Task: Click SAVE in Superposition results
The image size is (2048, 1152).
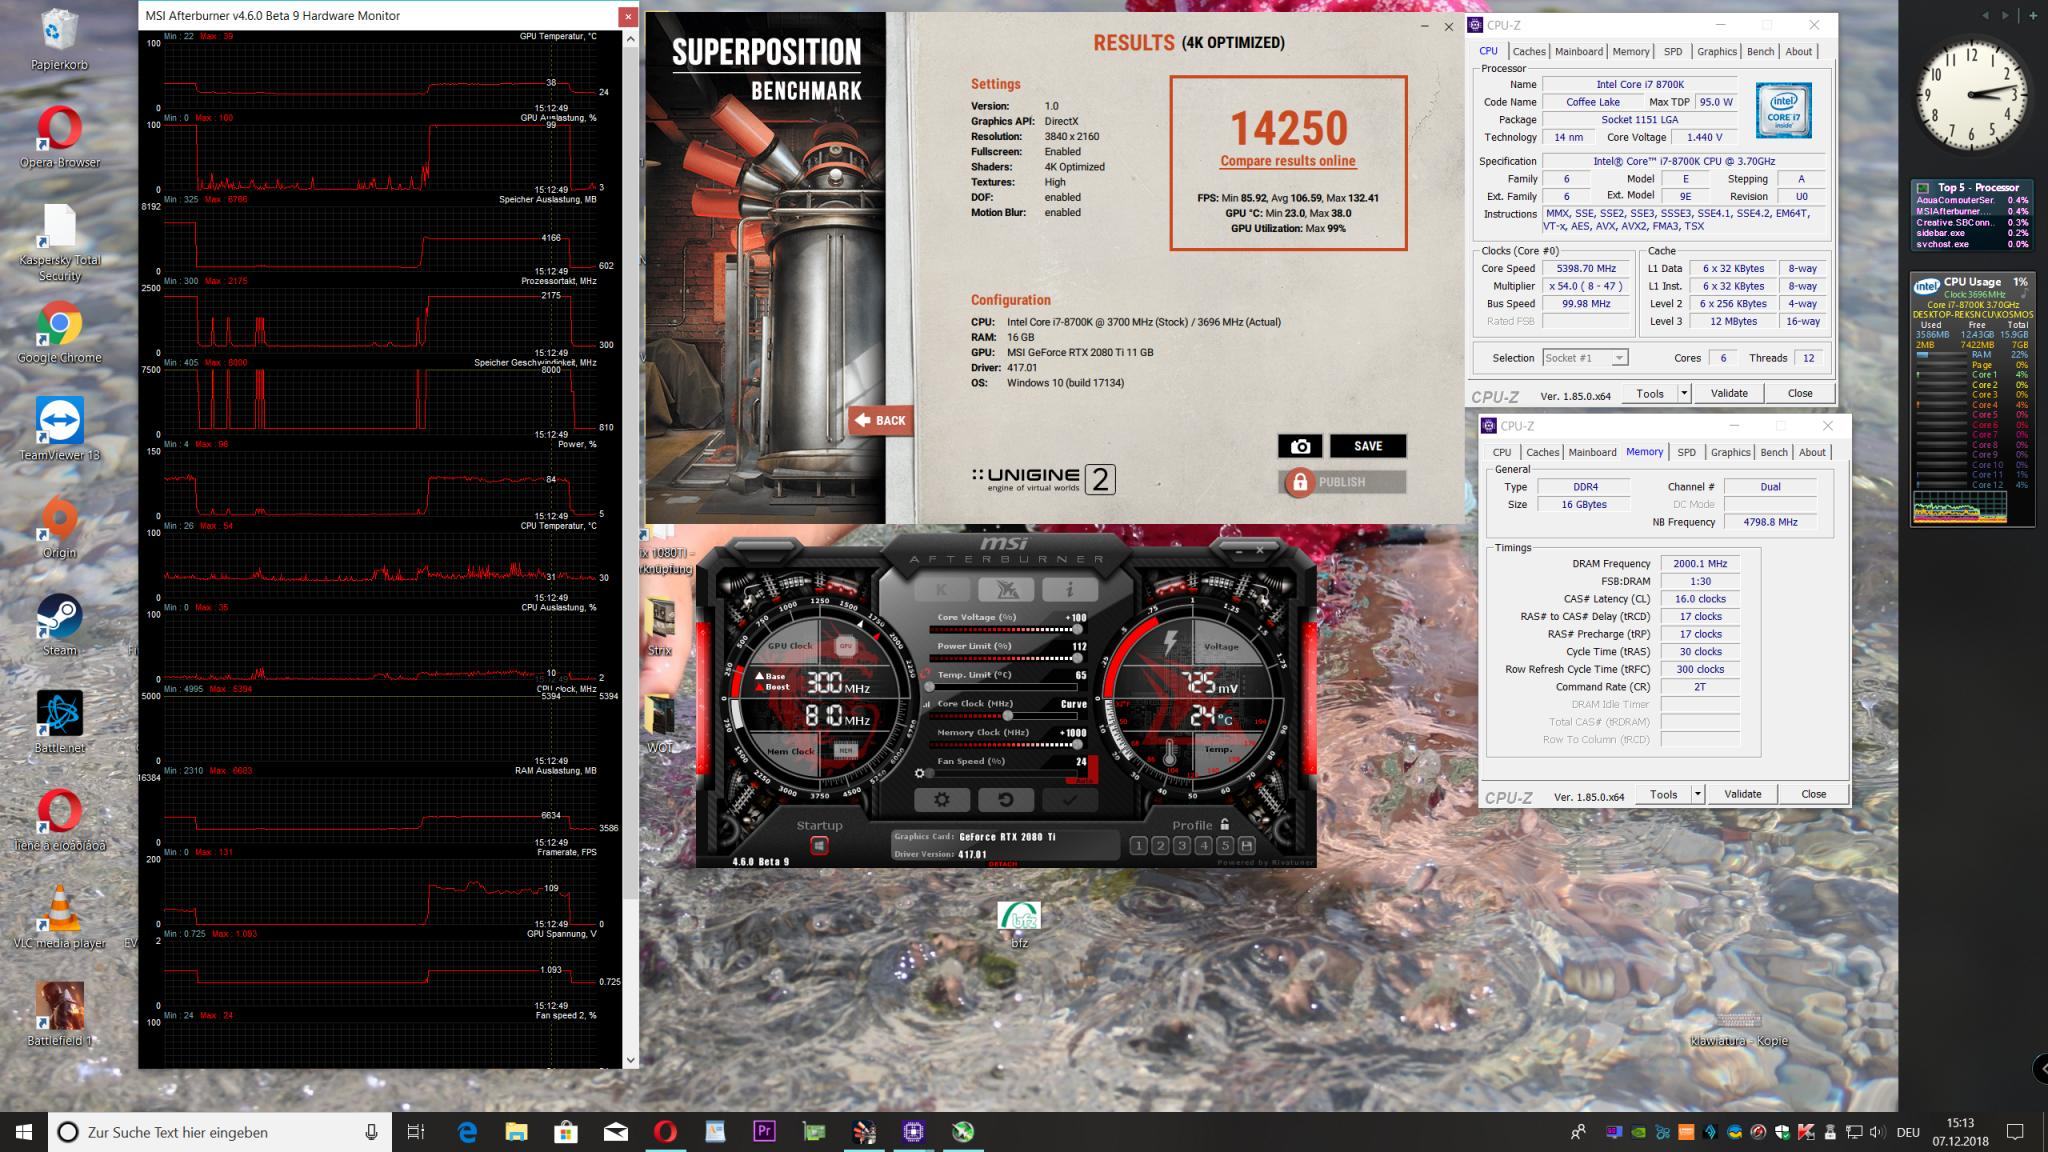Action: [1368, 446]
